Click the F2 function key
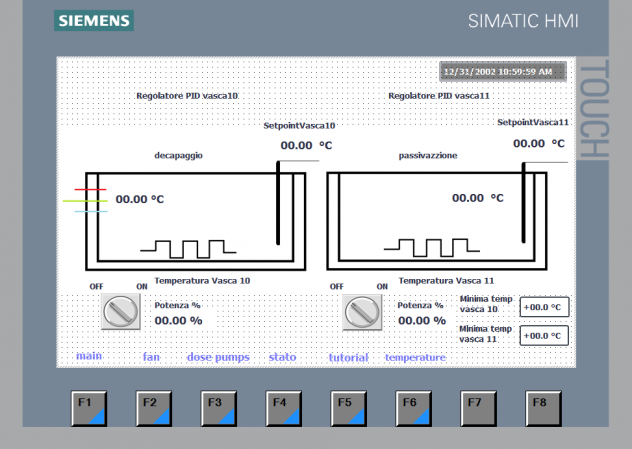The width and height of the screenshot is (632, 449). pos(154,408)
